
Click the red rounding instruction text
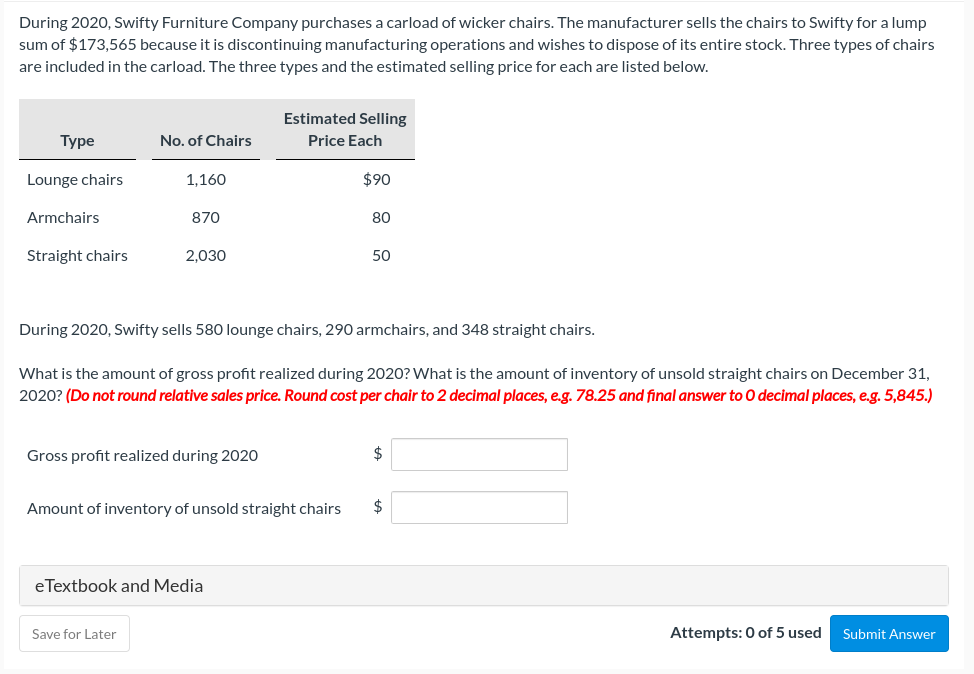499,396
